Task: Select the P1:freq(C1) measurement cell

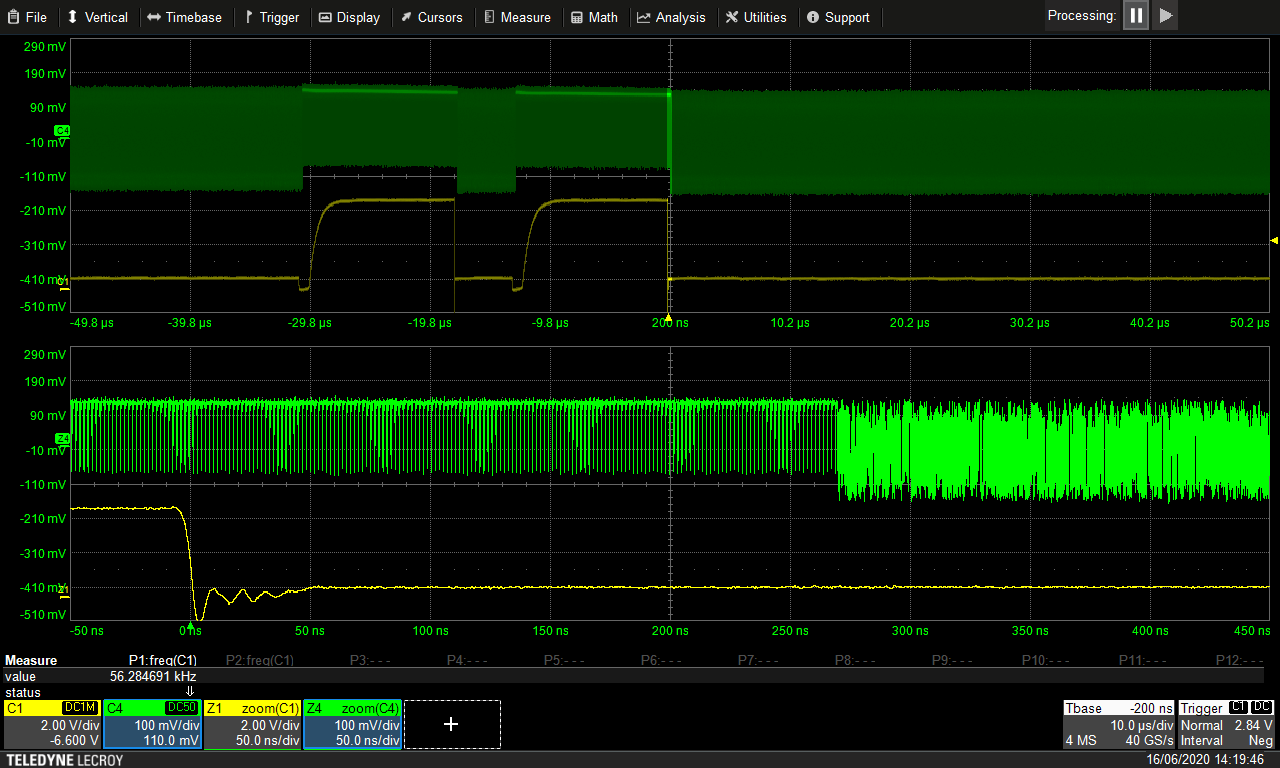Action: click(x=162, y=661)
